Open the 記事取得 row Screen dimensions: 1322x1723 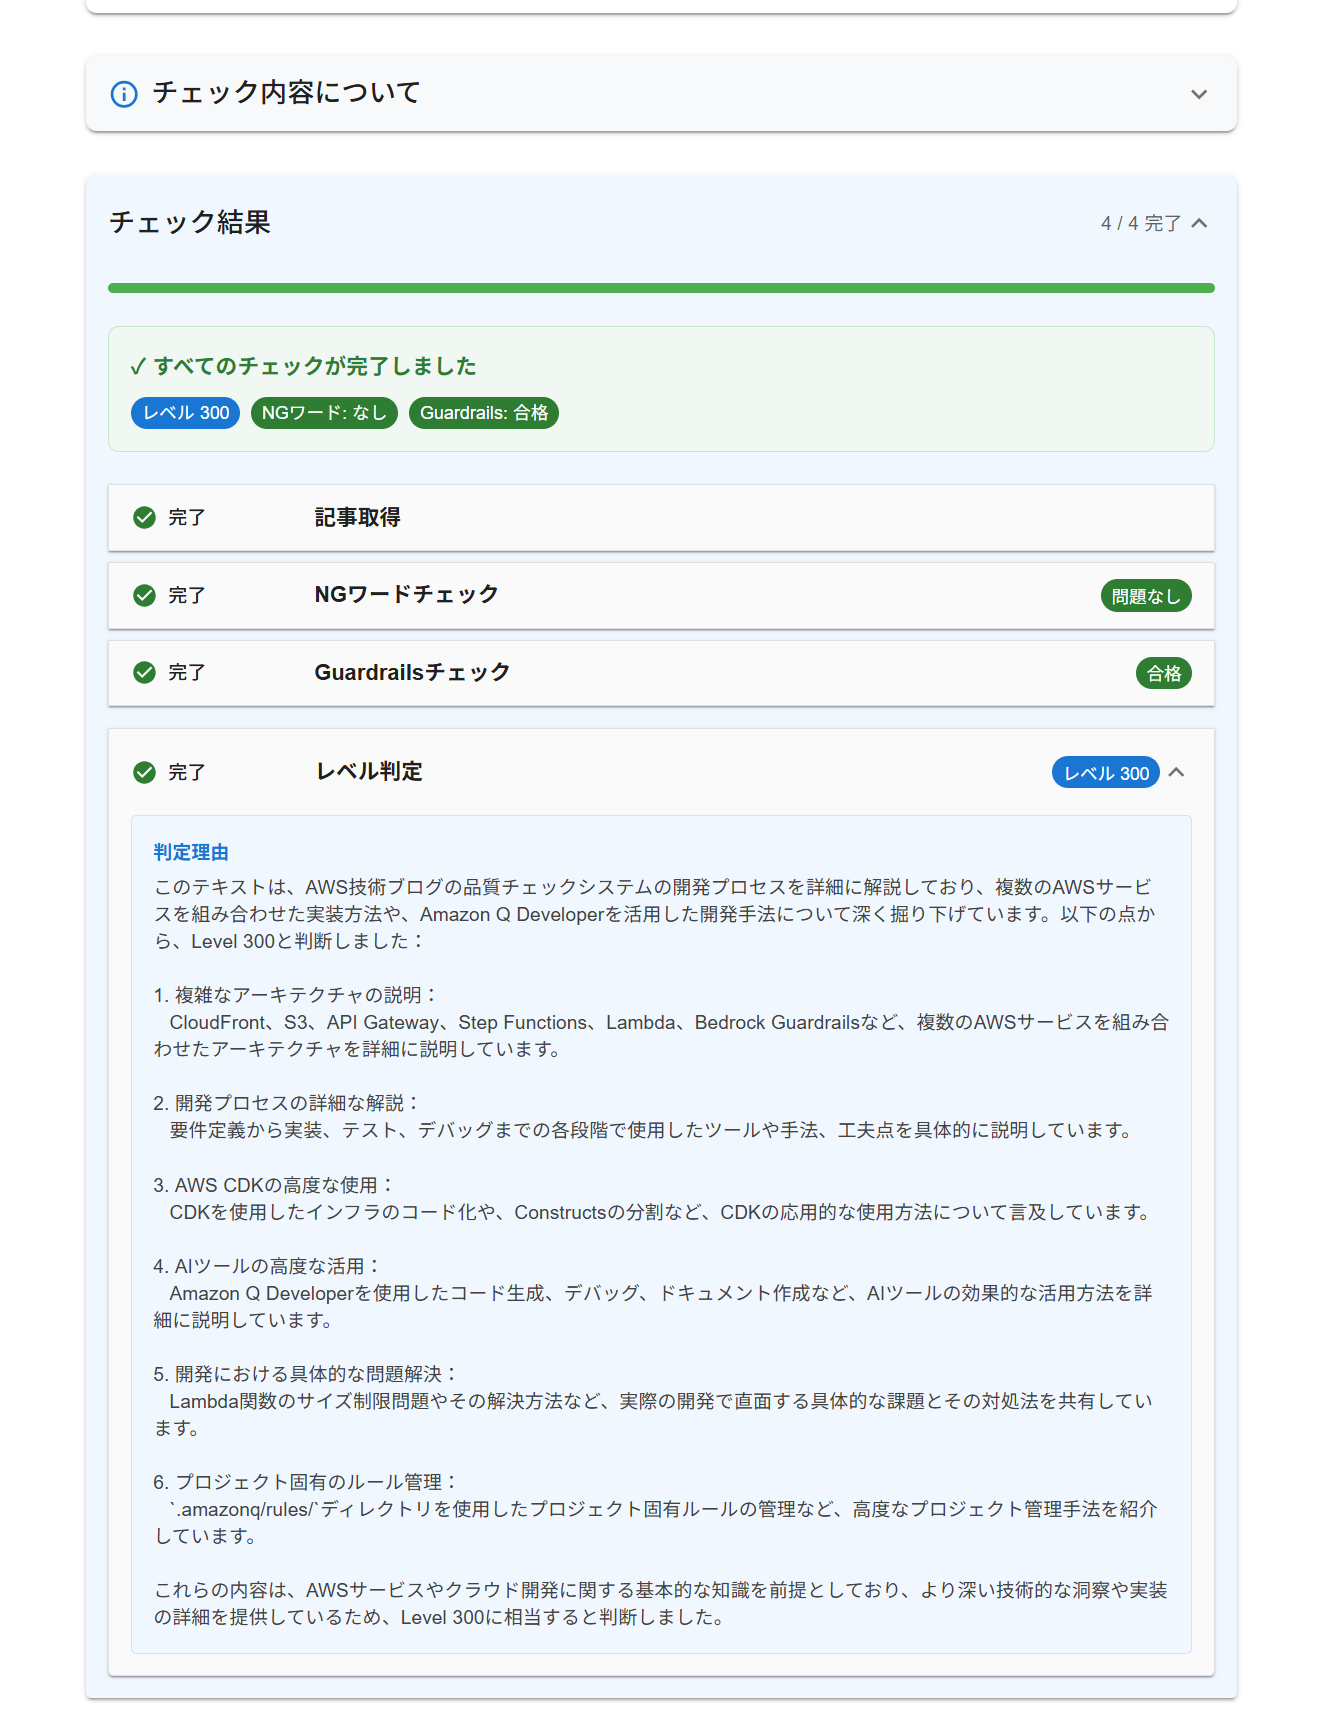point(661,518)
